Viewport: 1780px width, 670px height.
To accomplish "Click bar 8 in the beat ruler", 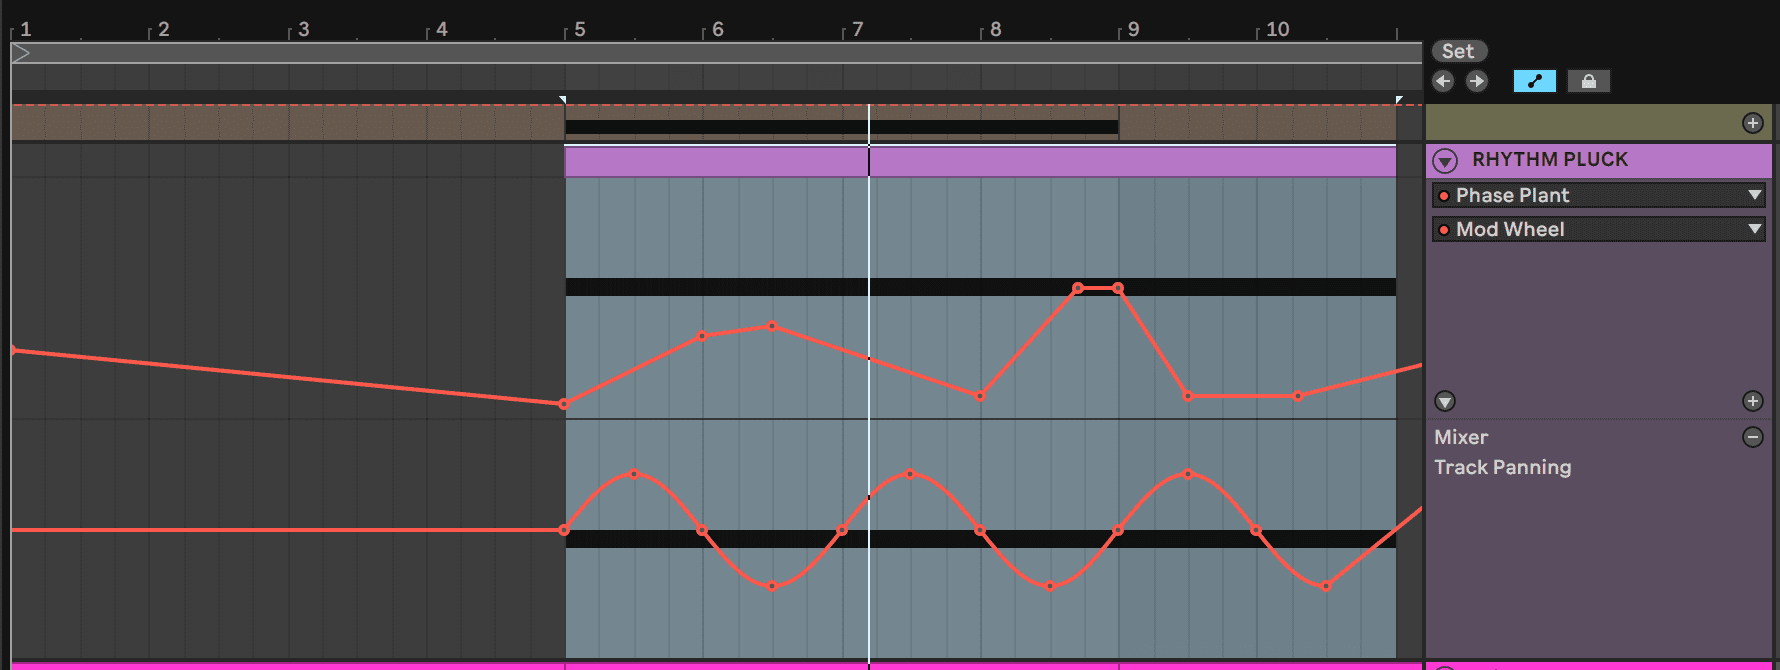I will click(996, 29).
